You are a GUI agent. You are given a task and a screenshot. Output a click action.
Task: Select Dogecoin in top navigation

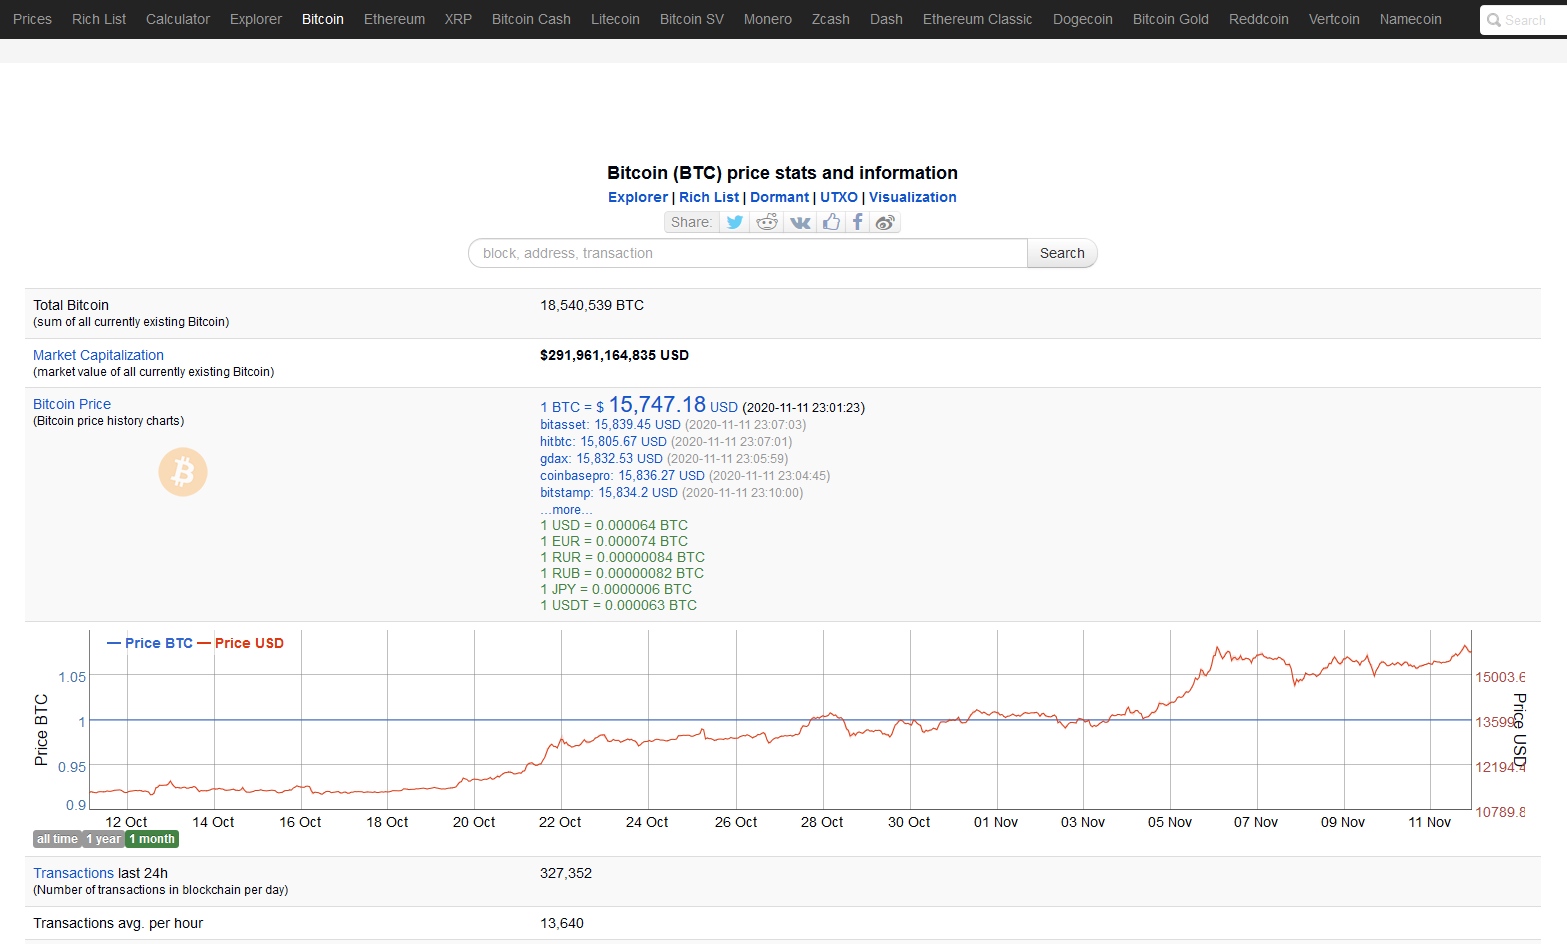[1083, 19]
